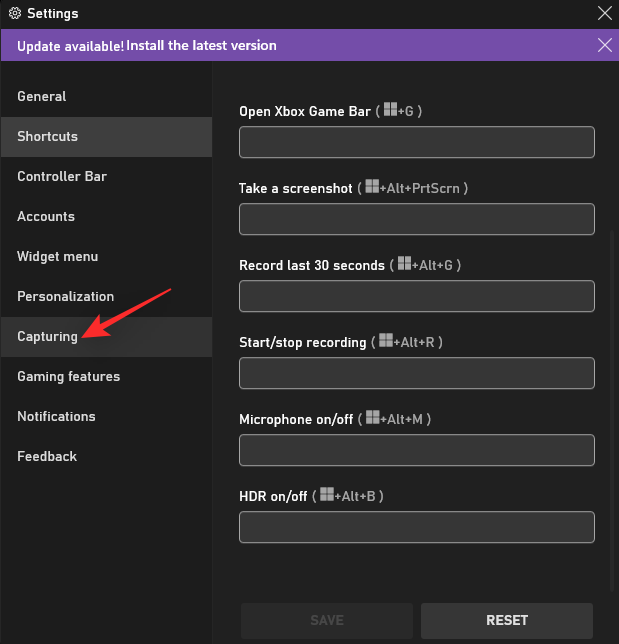619x644 pixels.
Task: Open the General settings tab
Action: [x=42, y=97]
